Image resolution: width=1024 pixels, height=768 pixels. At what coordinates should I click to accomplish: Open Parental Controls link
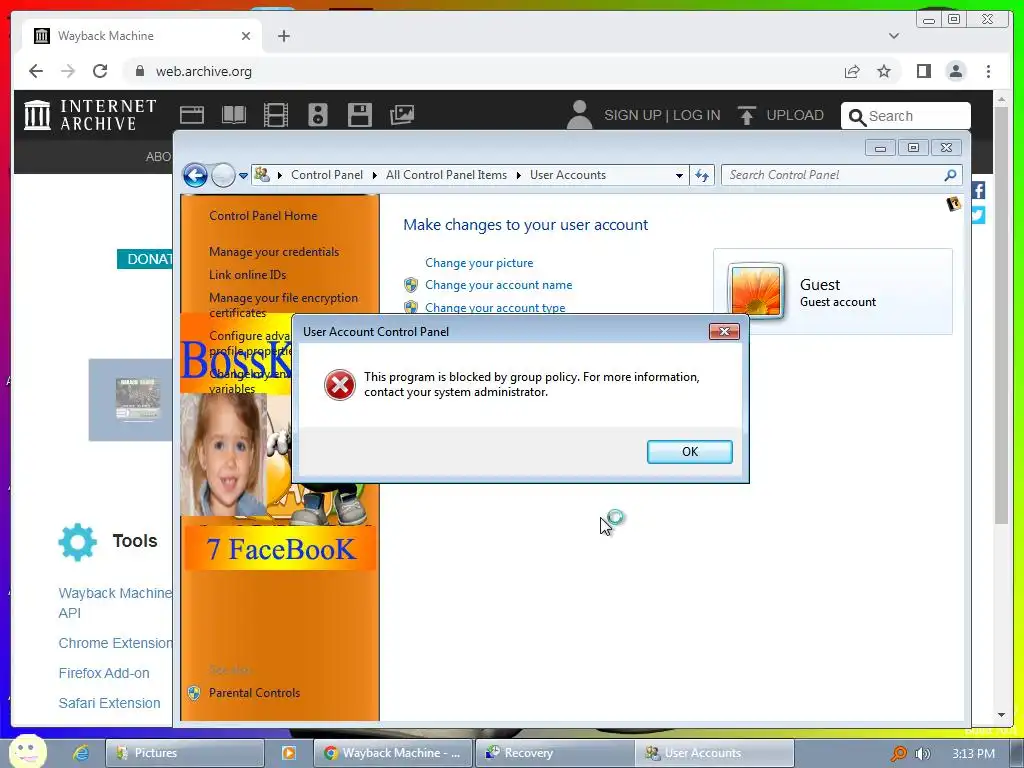point(254,693)
